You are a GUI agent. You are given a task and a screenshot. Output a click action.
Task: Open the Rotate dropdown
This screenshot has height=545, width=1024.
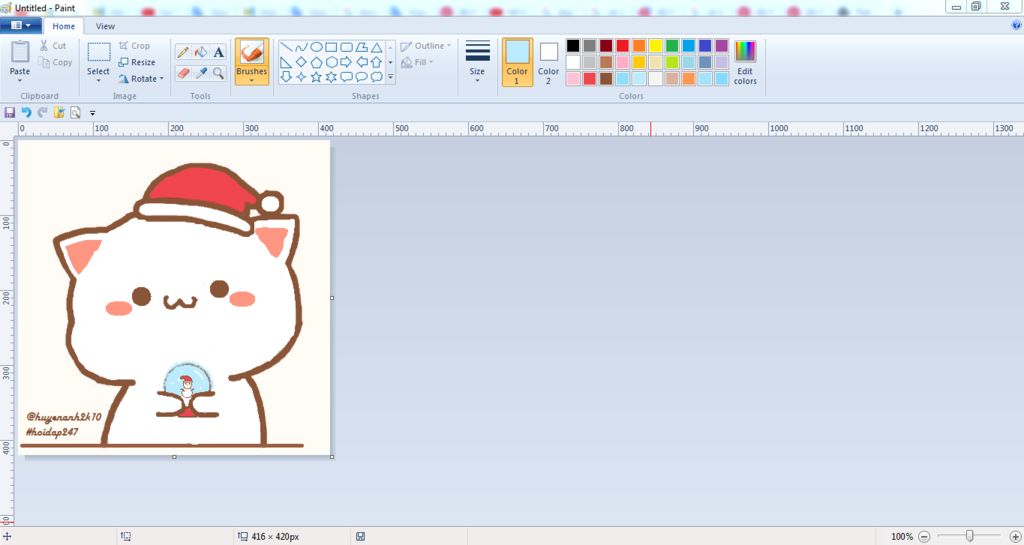[x=141, y=78]
